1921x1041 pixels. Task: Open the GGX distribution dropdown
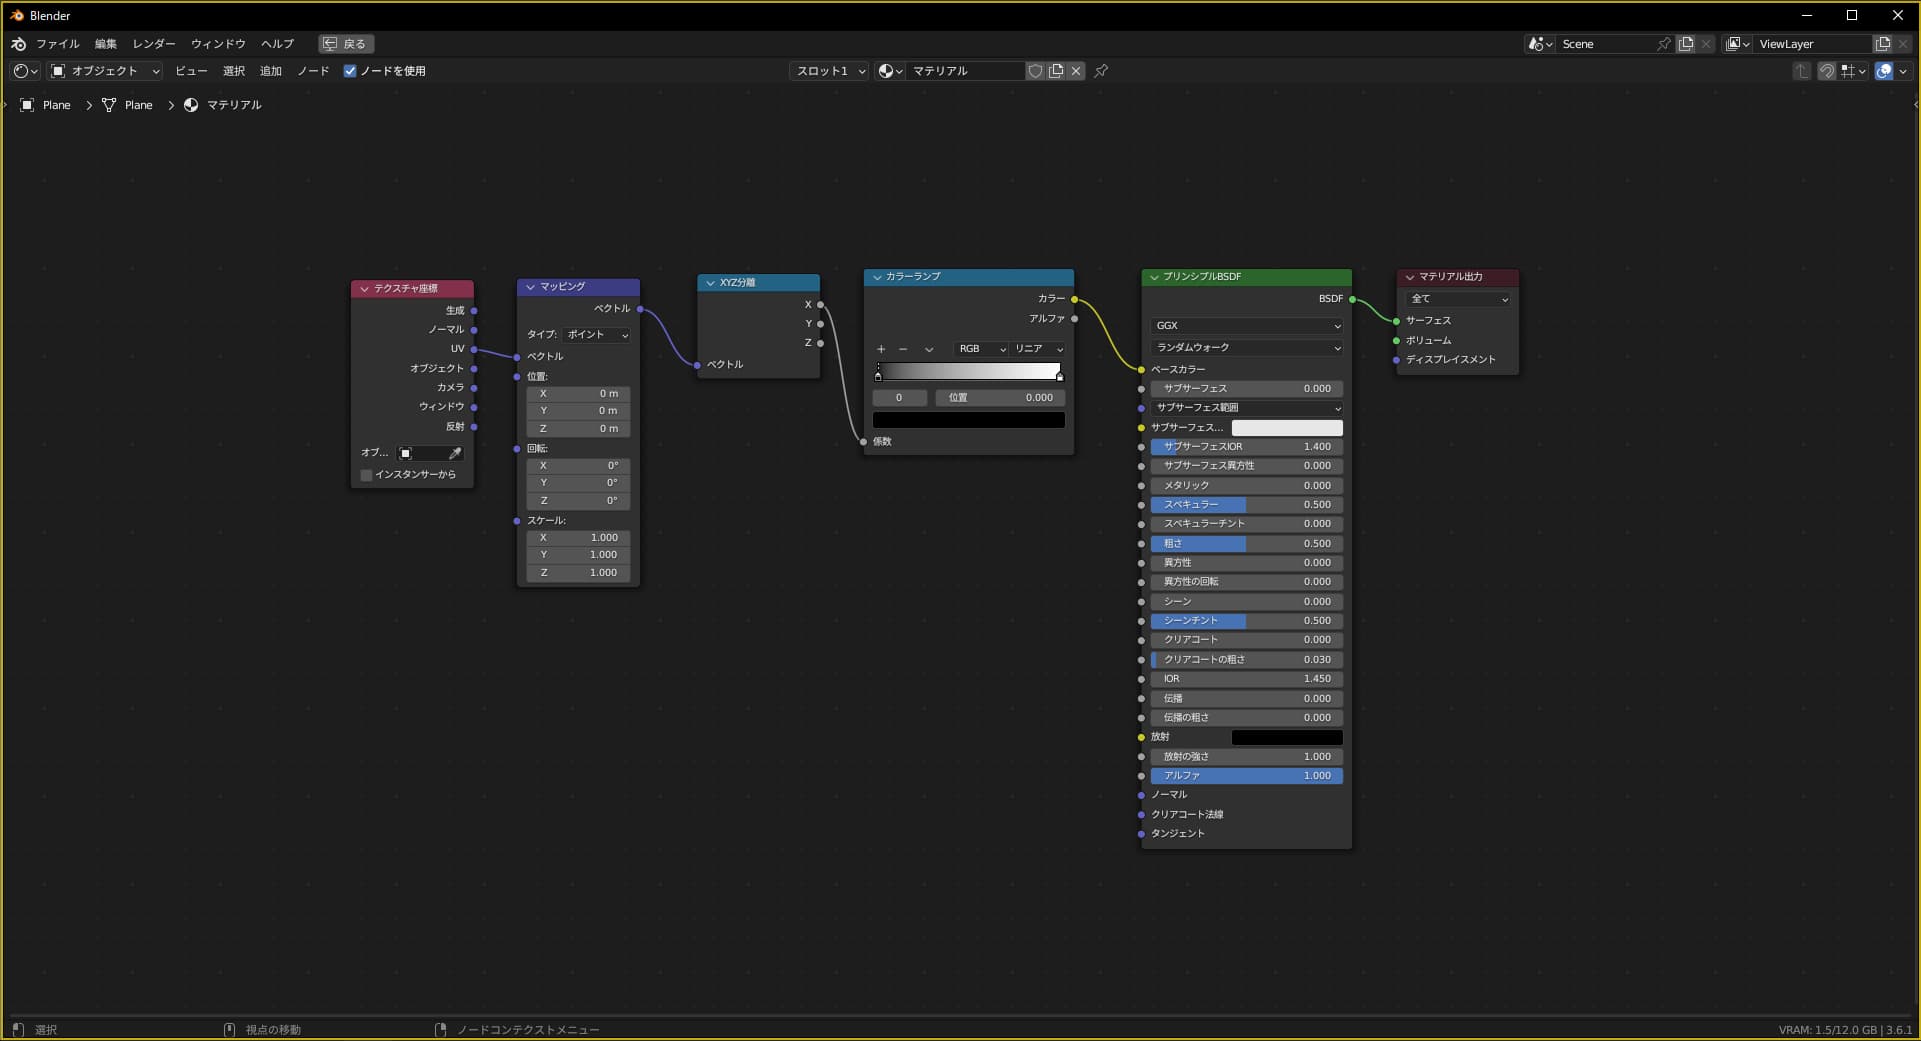tap(1246, 326)
